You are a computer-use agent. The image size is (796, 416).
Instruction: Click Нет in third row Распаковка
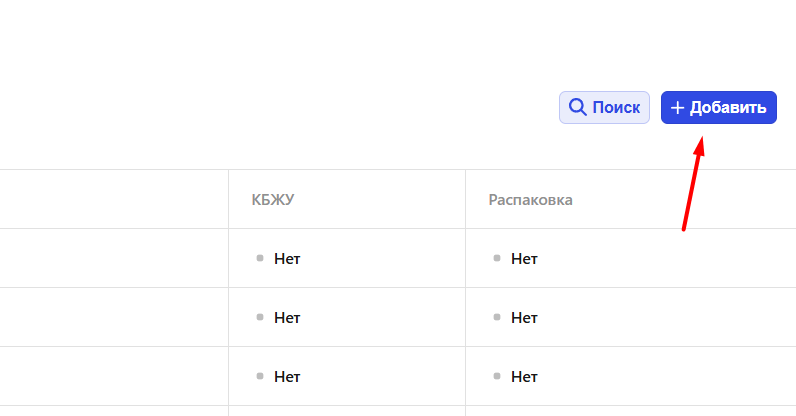pyautogui.click(x=524, y=376)
